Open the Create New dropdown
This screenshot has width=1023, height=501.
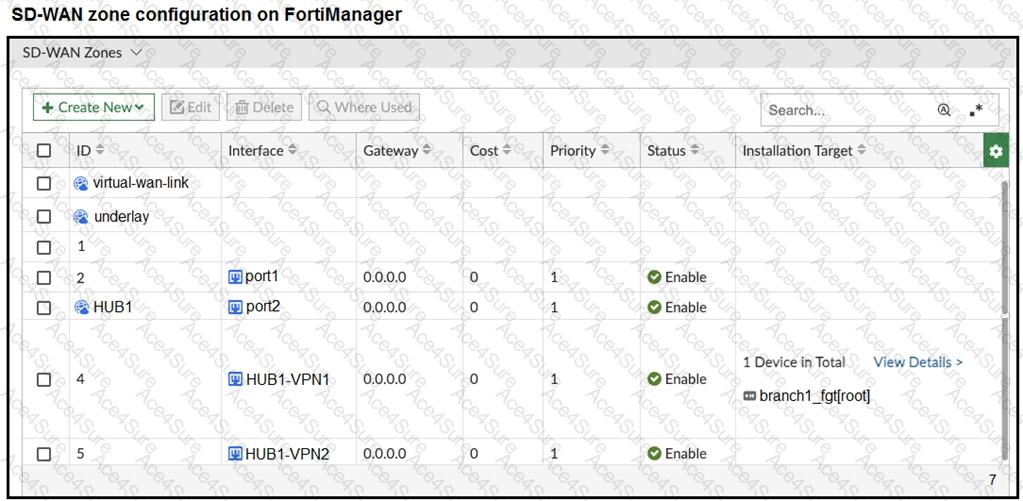click(94, 107)
